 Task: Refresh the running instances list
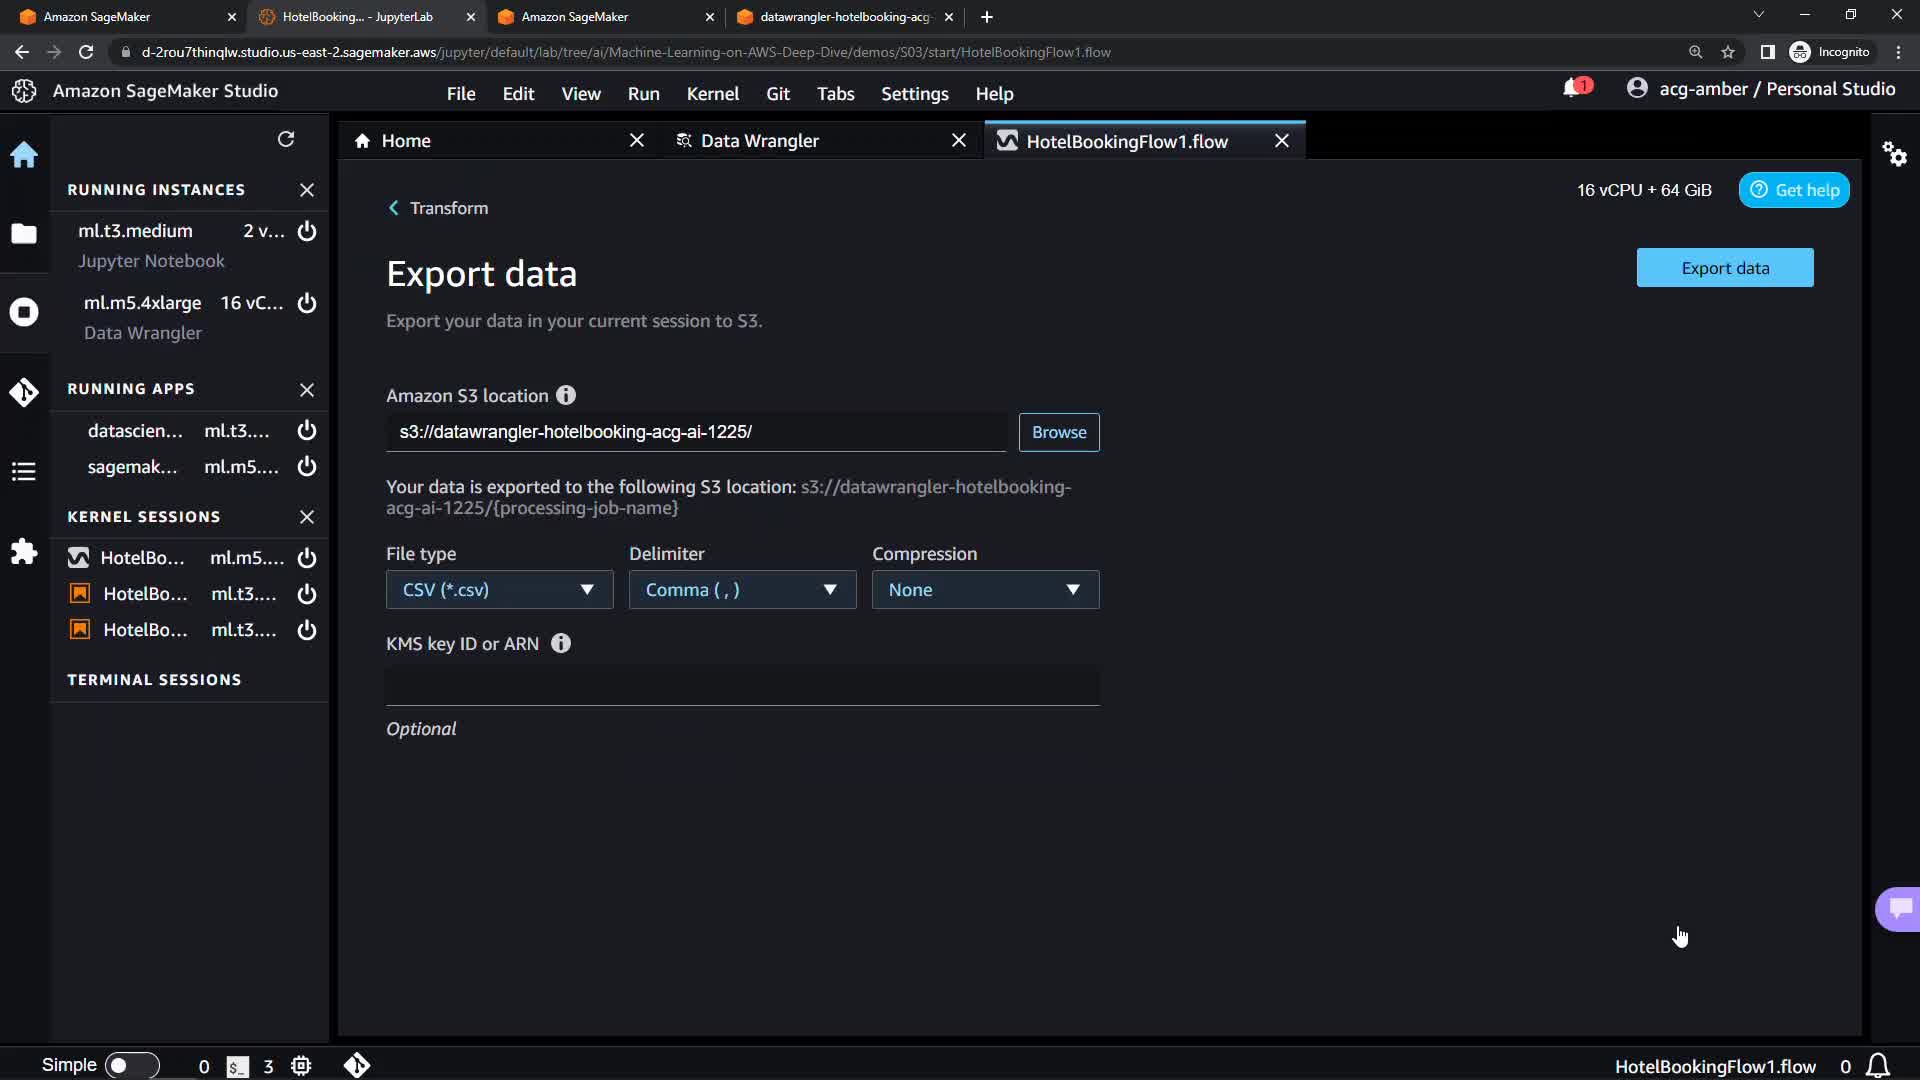[286, 139]
